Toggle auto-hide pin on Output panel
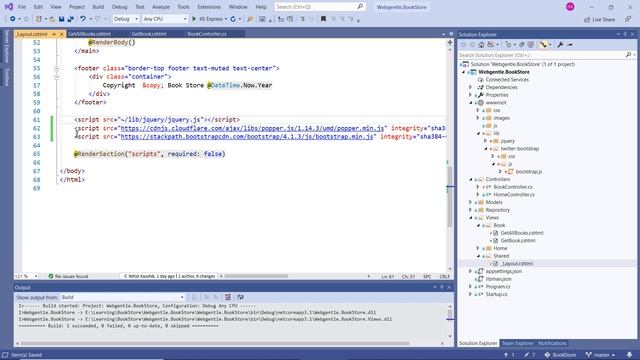Viewport: 640px width, 360px height. tap(442, 287)
